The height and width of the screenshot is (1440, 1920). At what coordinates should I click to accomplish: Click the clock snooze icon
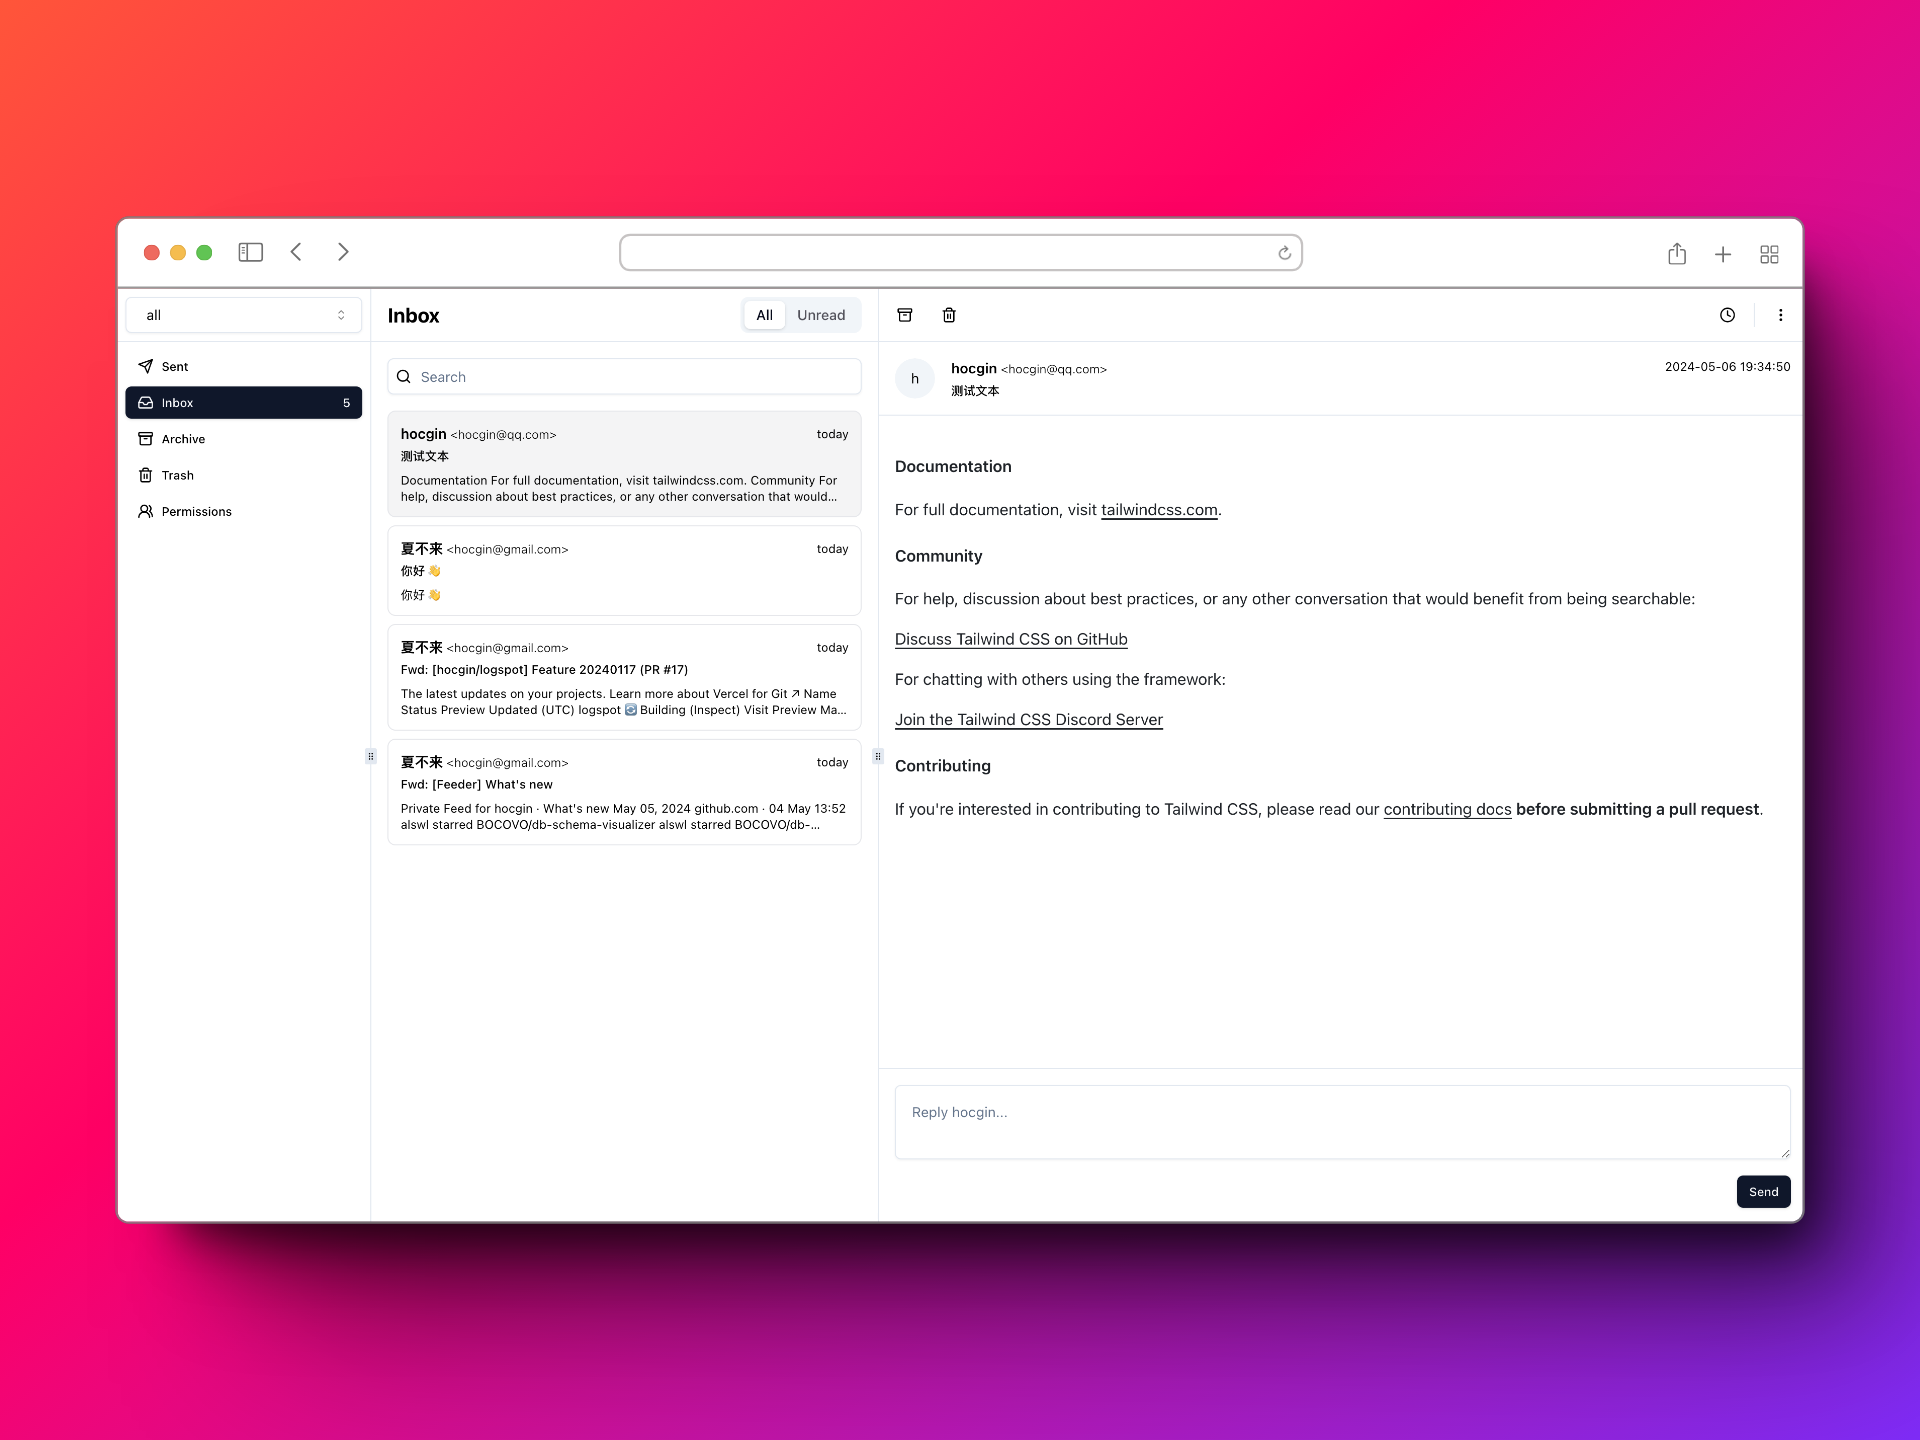point(1727,315)
